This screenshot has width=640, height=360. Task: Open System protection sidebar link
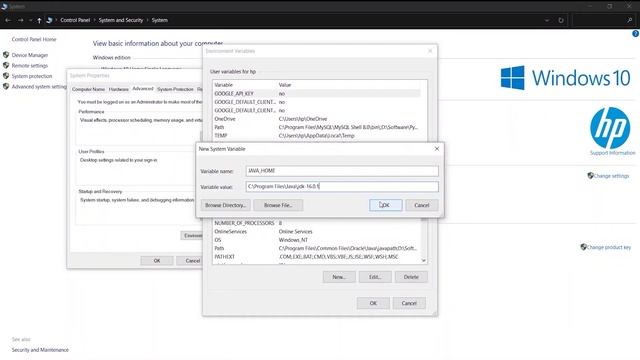tap(32, 76)
